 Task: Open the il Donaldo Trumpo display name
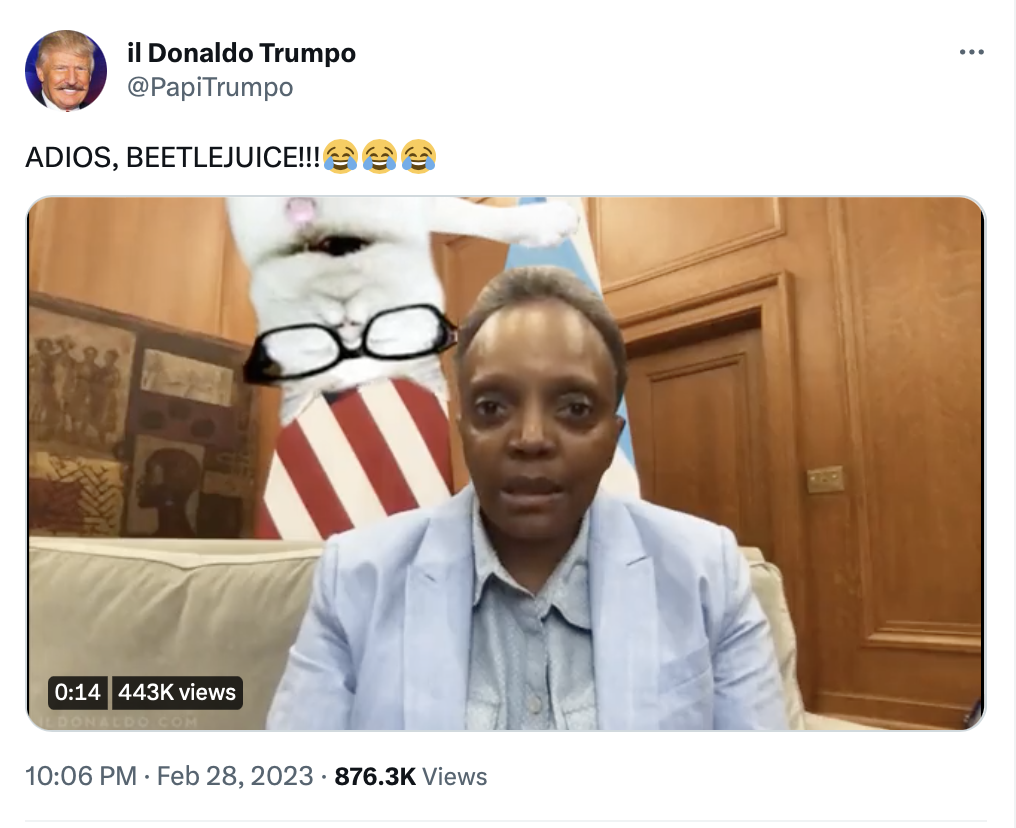(241, 53)
